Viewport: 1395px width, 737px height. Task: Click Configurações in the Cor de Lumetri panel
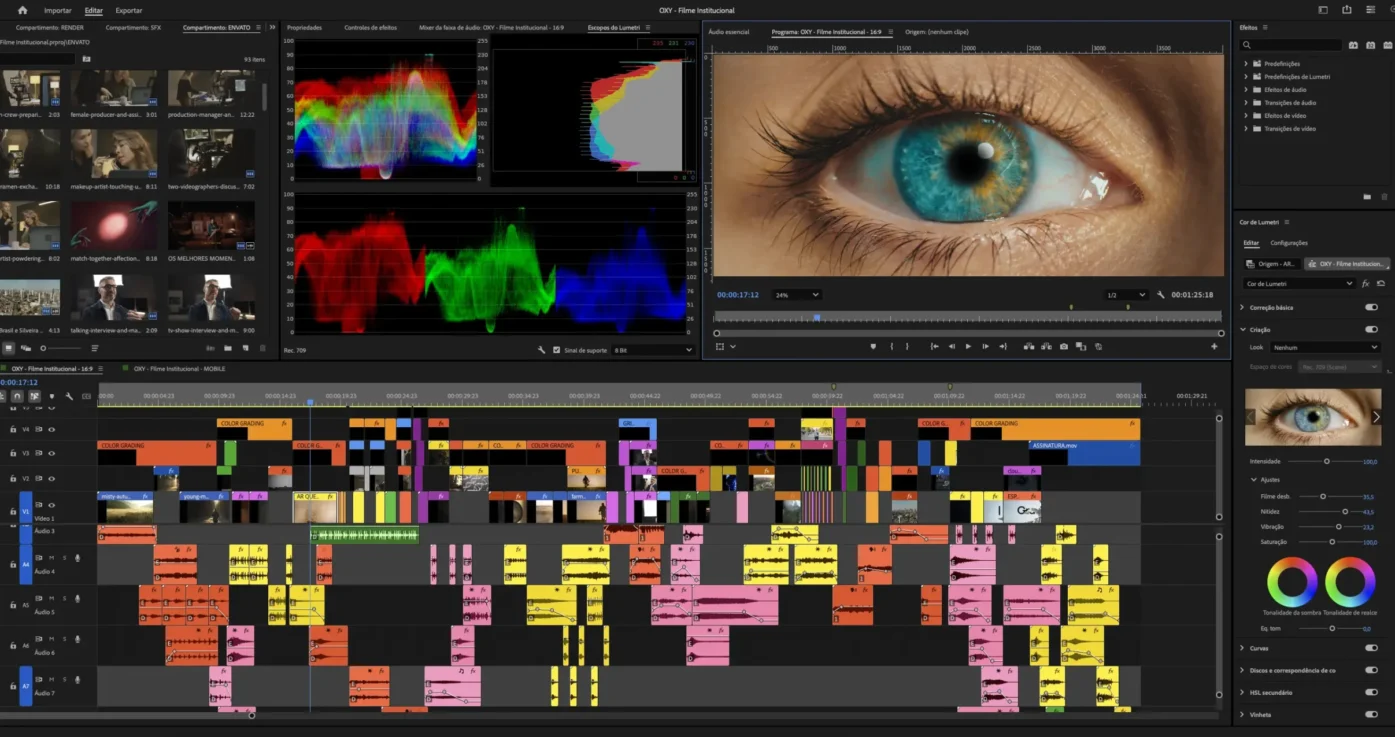click(x=1289, y=243)
